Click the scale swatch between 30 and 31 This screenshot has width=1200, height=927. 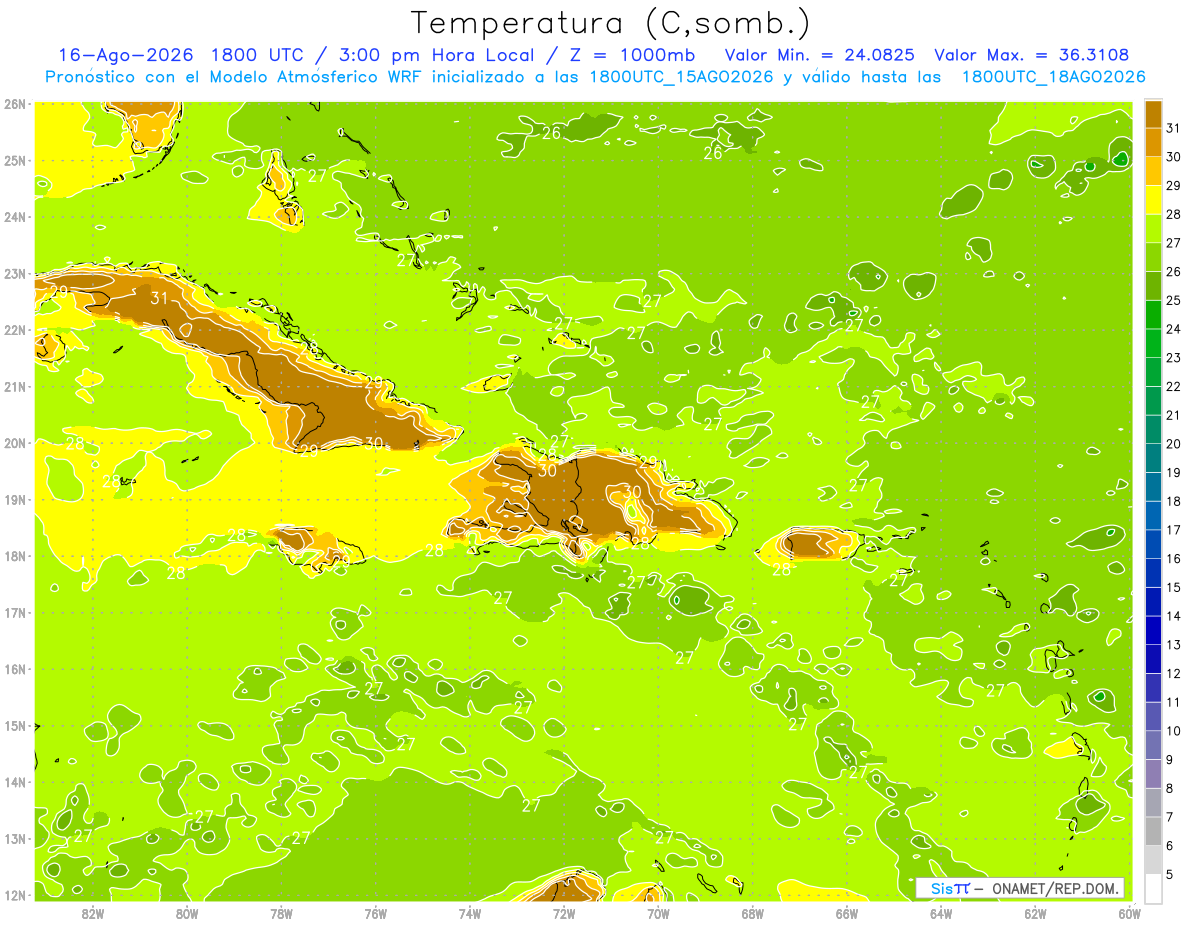pos(1153,142)
